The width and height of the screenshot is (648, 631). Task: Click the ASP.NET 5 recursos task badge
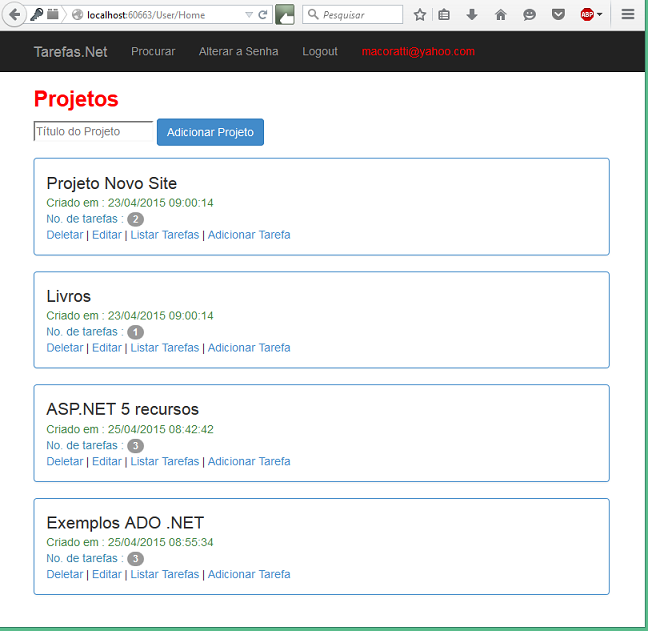135,446
